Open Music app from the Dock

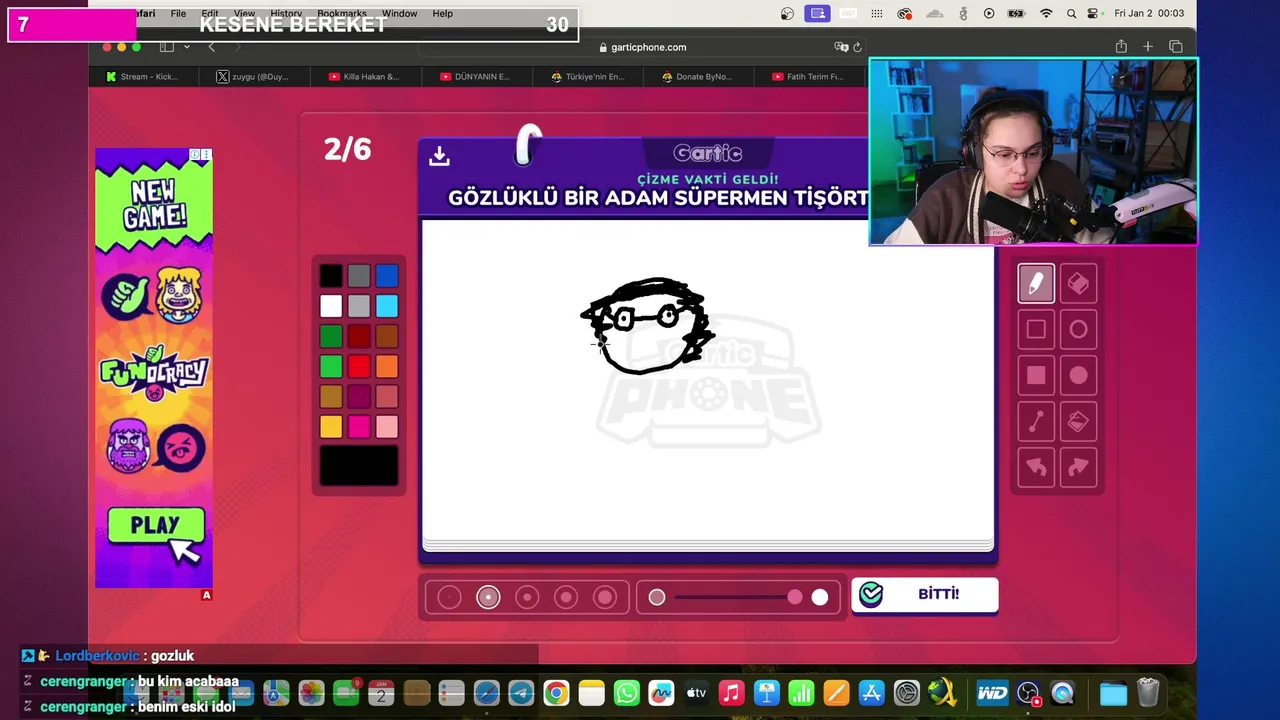[x=732, y=692]
